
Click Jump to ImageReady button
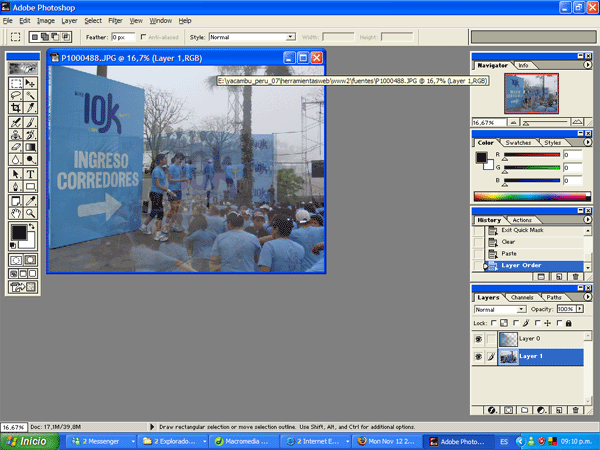(x=23, y=287)
